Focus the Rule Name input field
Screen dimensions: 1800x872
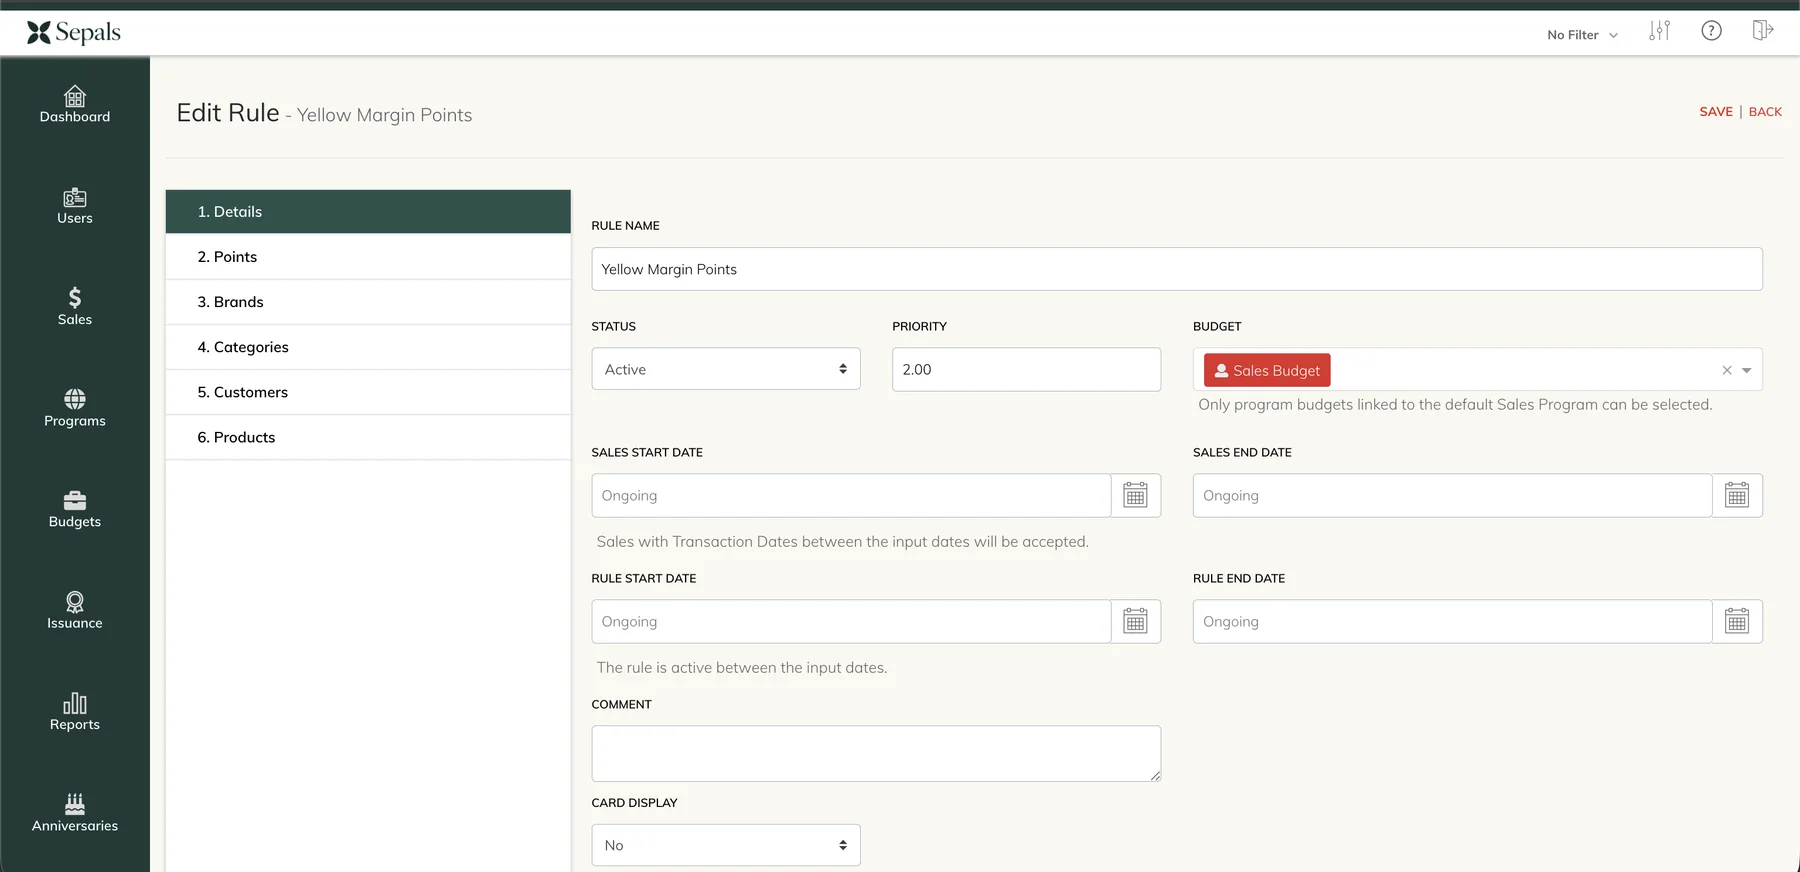[x=1177, y=269]
